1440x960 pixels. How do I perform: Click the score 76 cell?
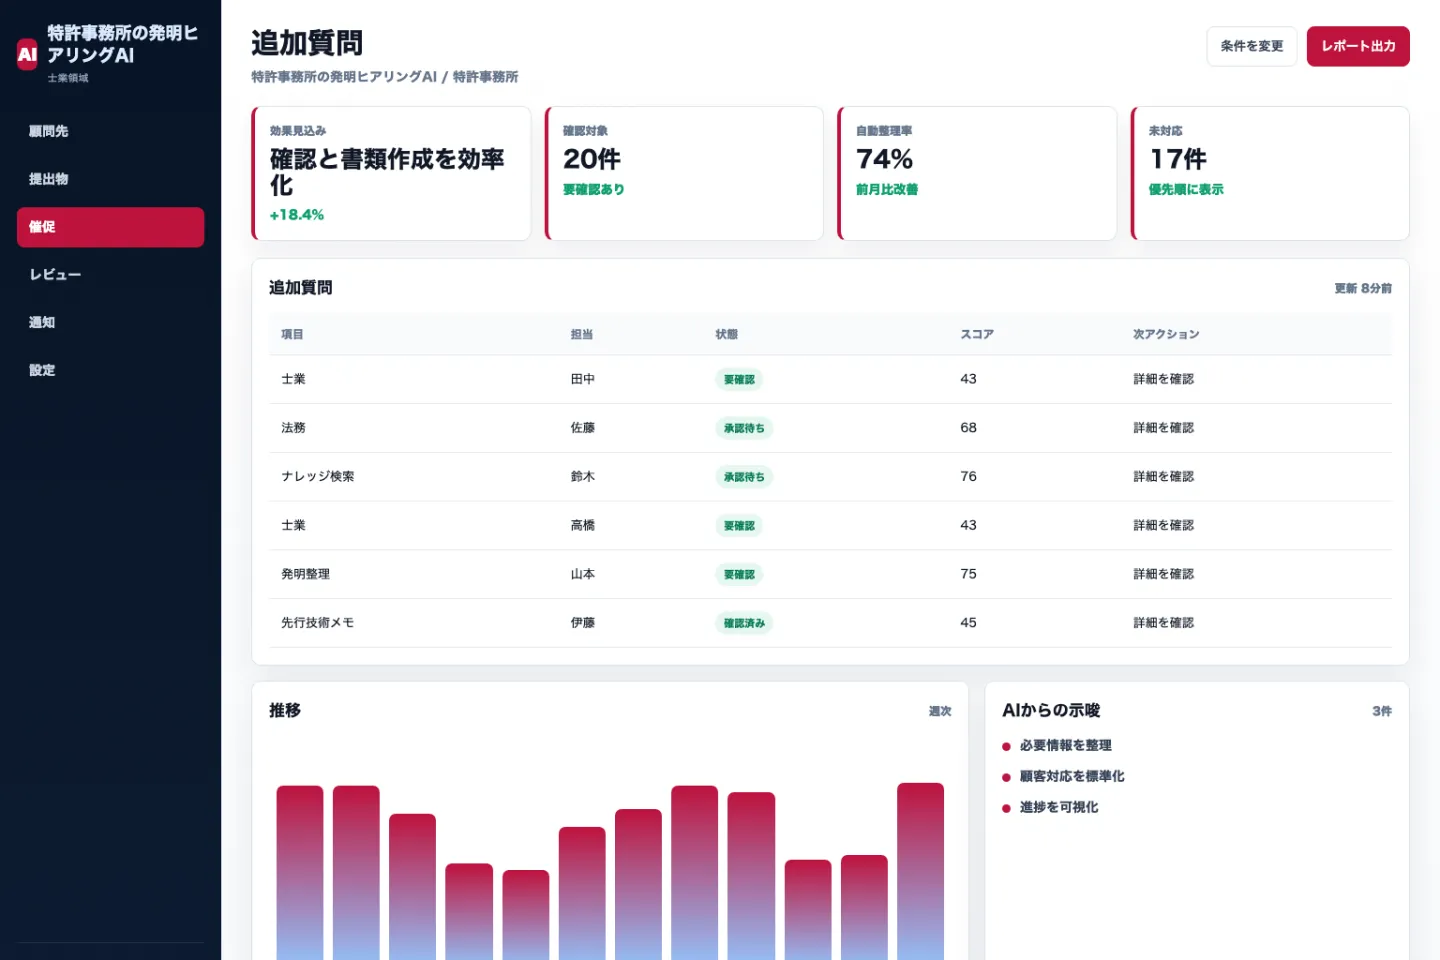tap(968, 477)
